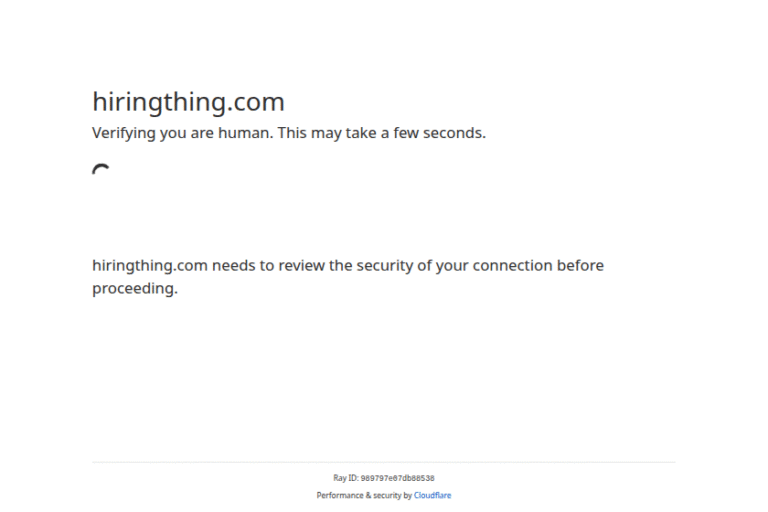Click the loading spinner icon

pos(100,171)
